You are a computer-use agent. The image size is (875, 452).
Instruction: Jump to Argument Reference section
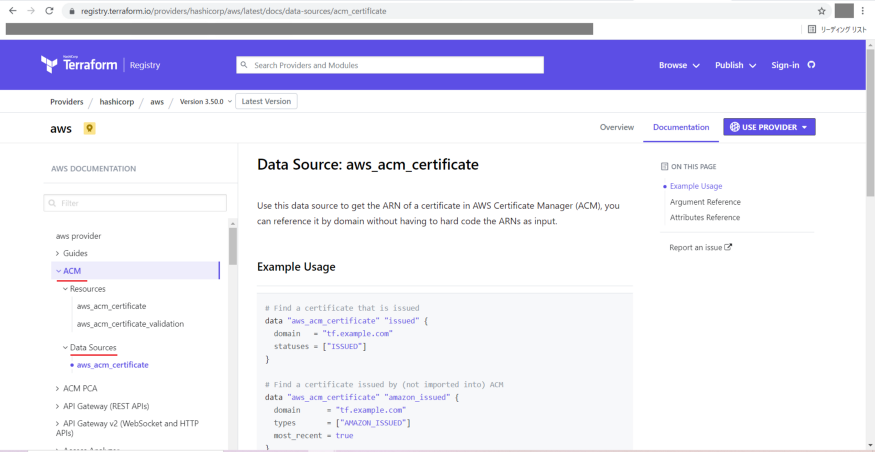point(705,201)
